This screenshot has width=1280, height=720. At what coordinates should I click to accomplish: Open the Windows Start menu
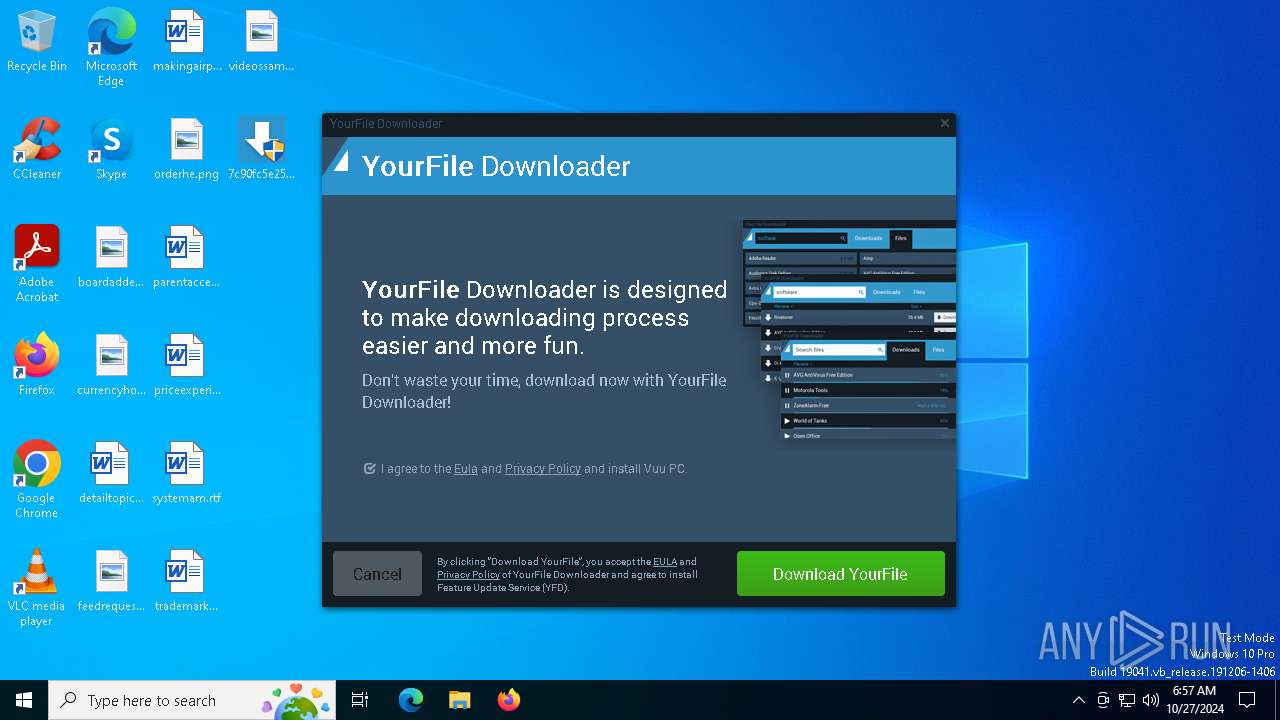pyautogui.click(x=24, y=700)
